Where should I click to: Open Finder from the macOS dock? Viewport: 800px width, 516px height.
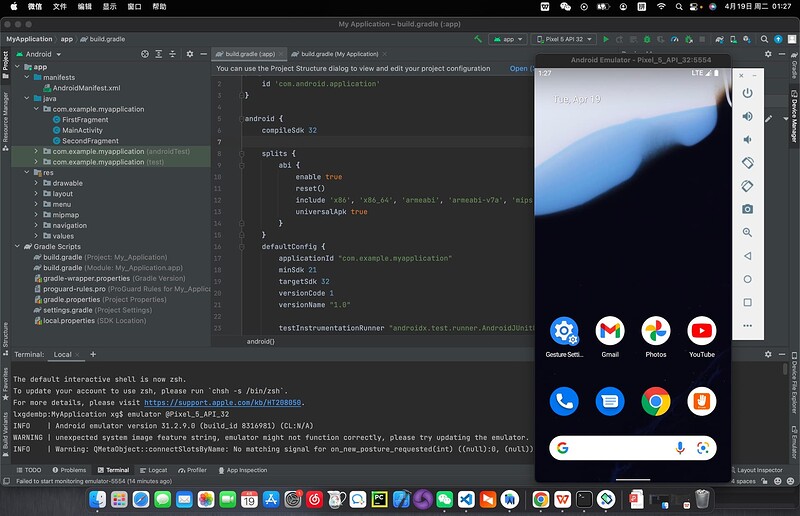tap(97, 499)
